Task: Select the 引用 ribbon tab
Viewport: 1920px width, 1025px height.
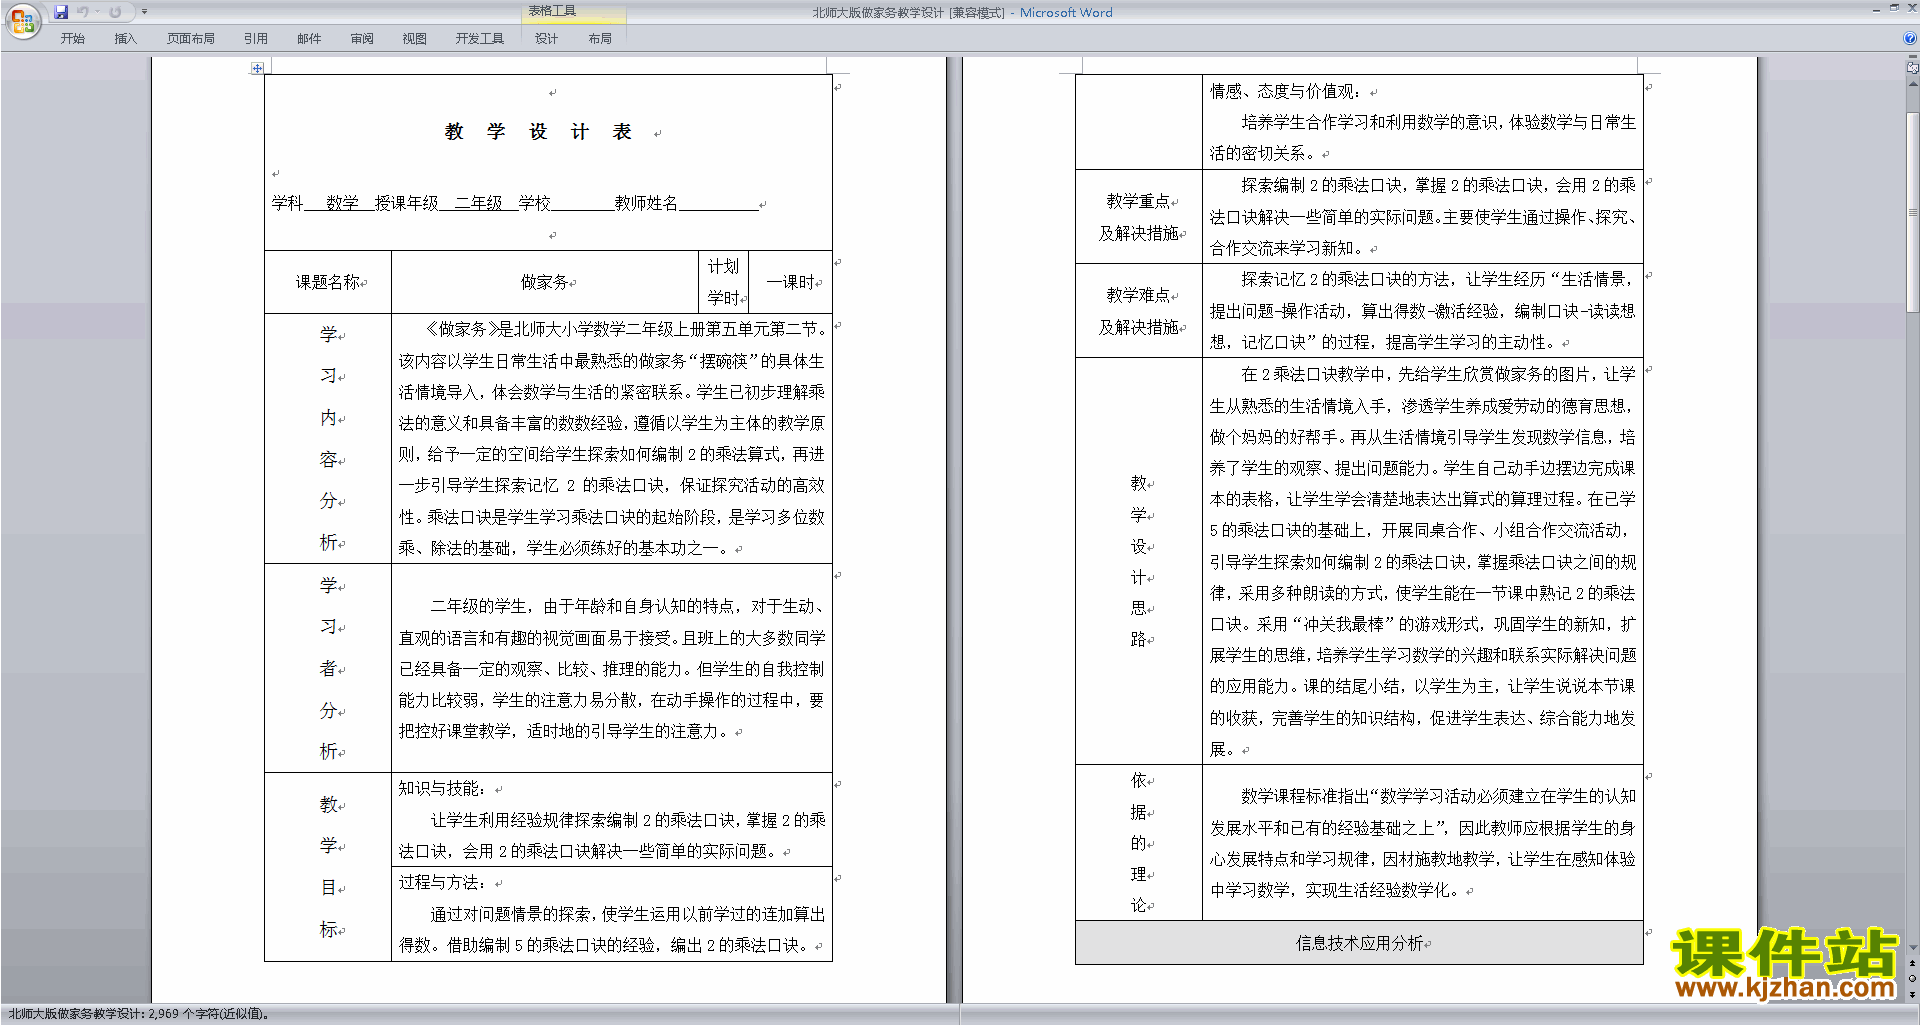Action: 256,38
